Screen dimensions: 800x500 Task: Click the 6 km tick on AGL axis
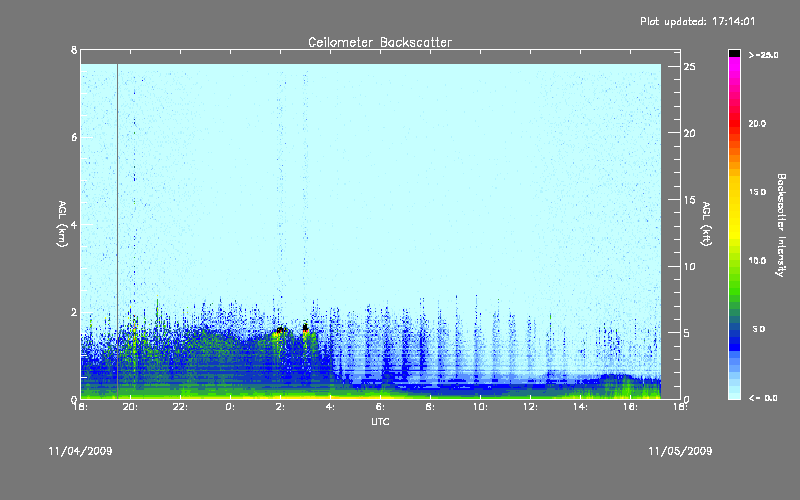point(74,137)
